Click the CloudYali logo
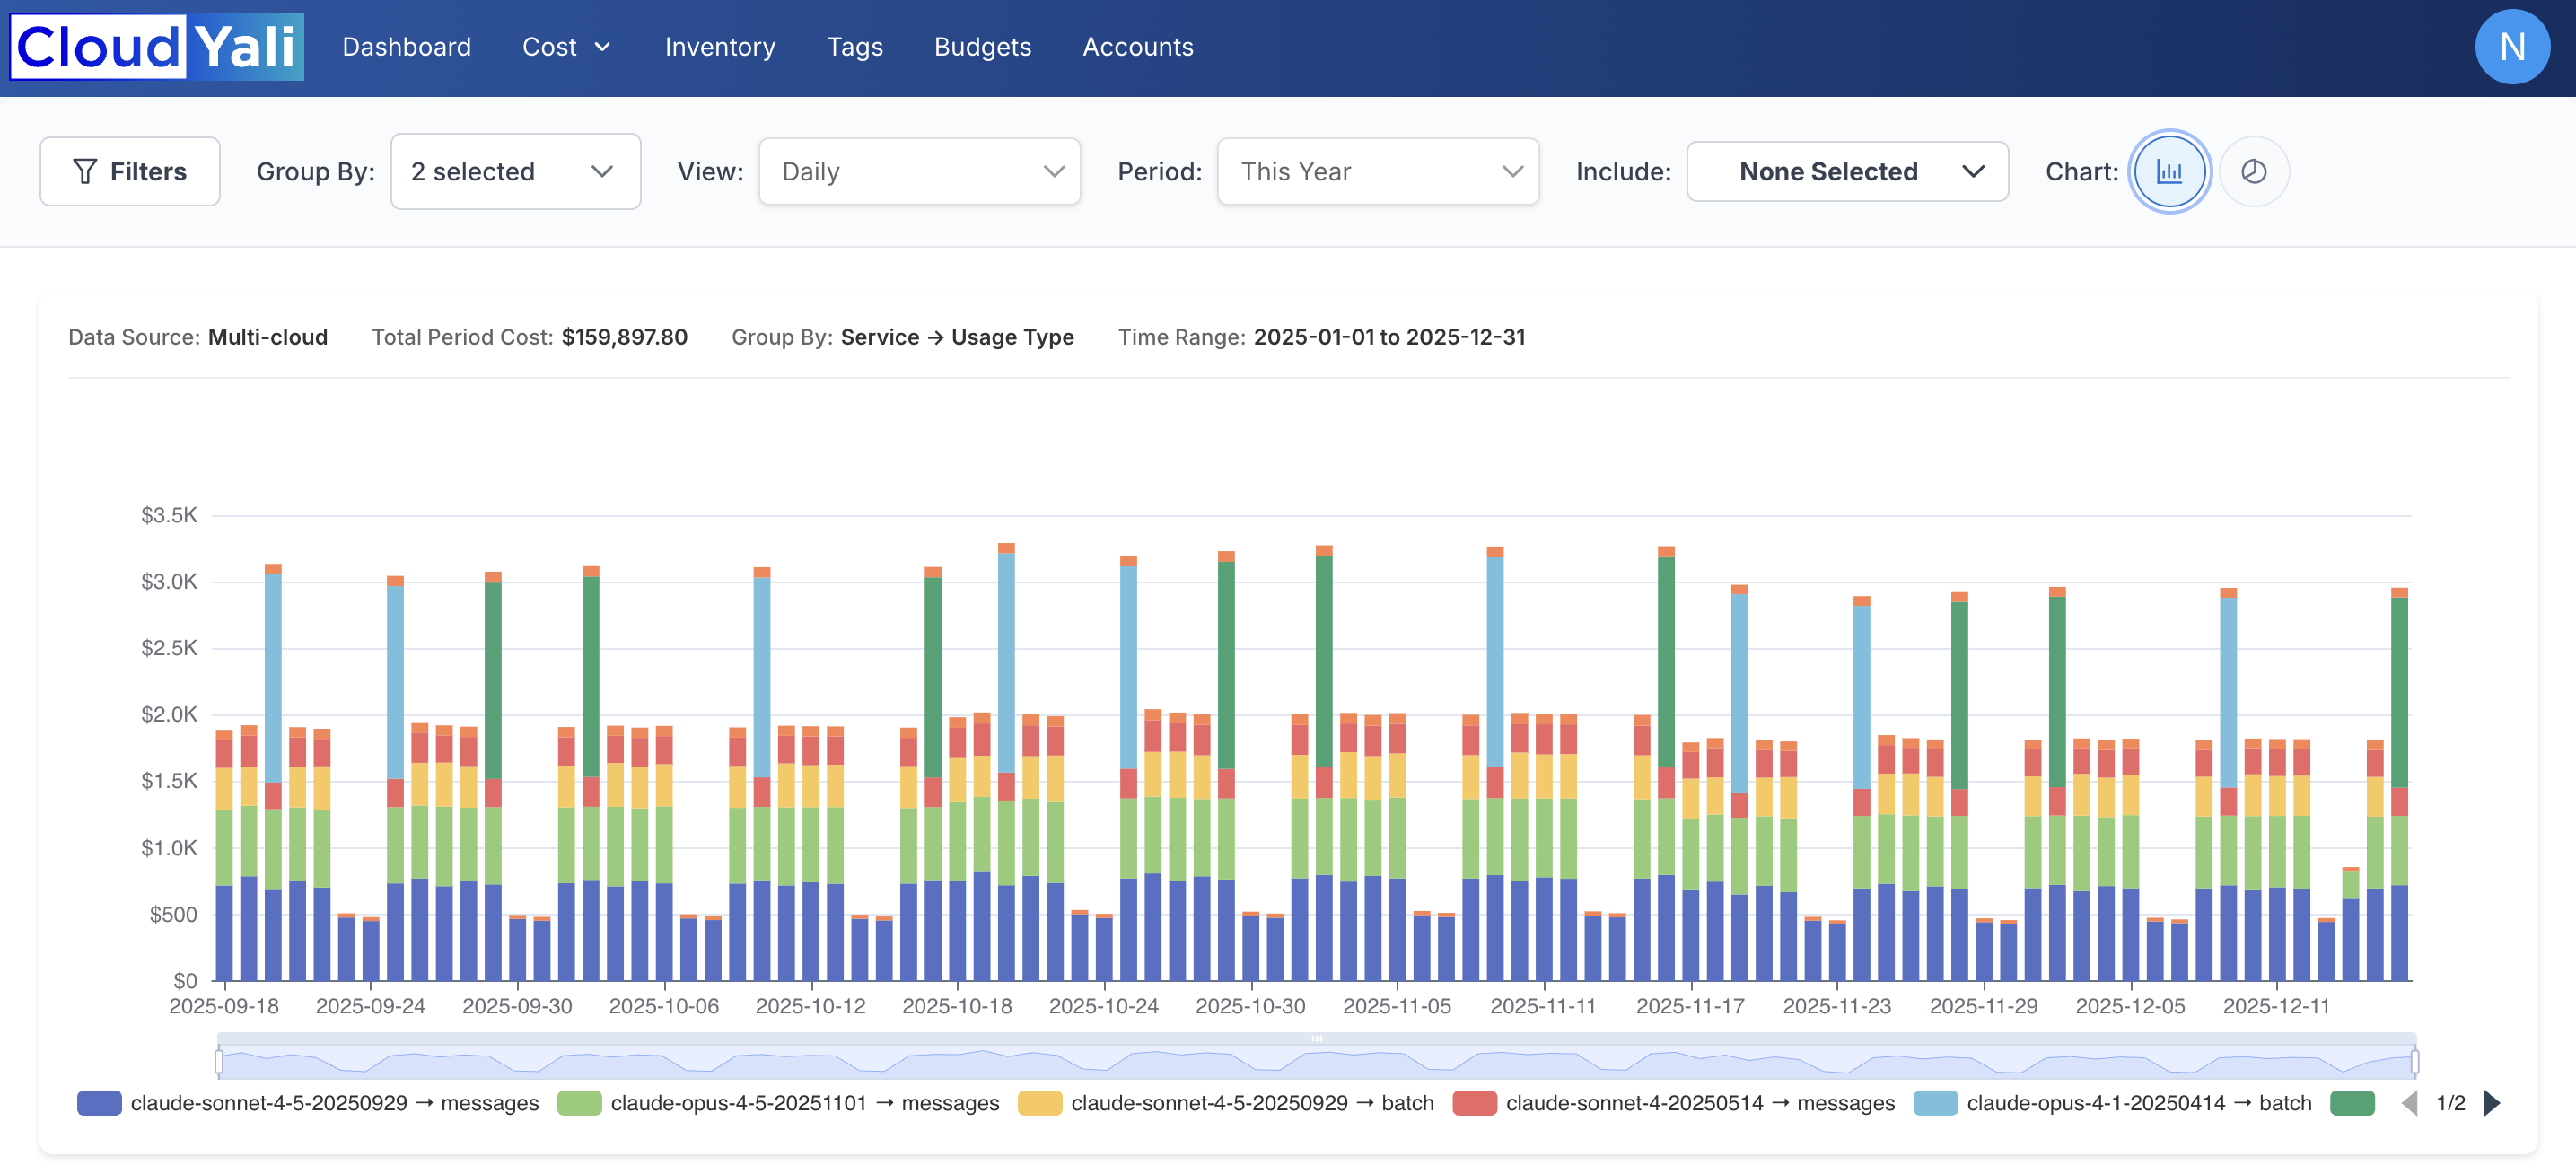2576x1174 pixels. point(157,46)
